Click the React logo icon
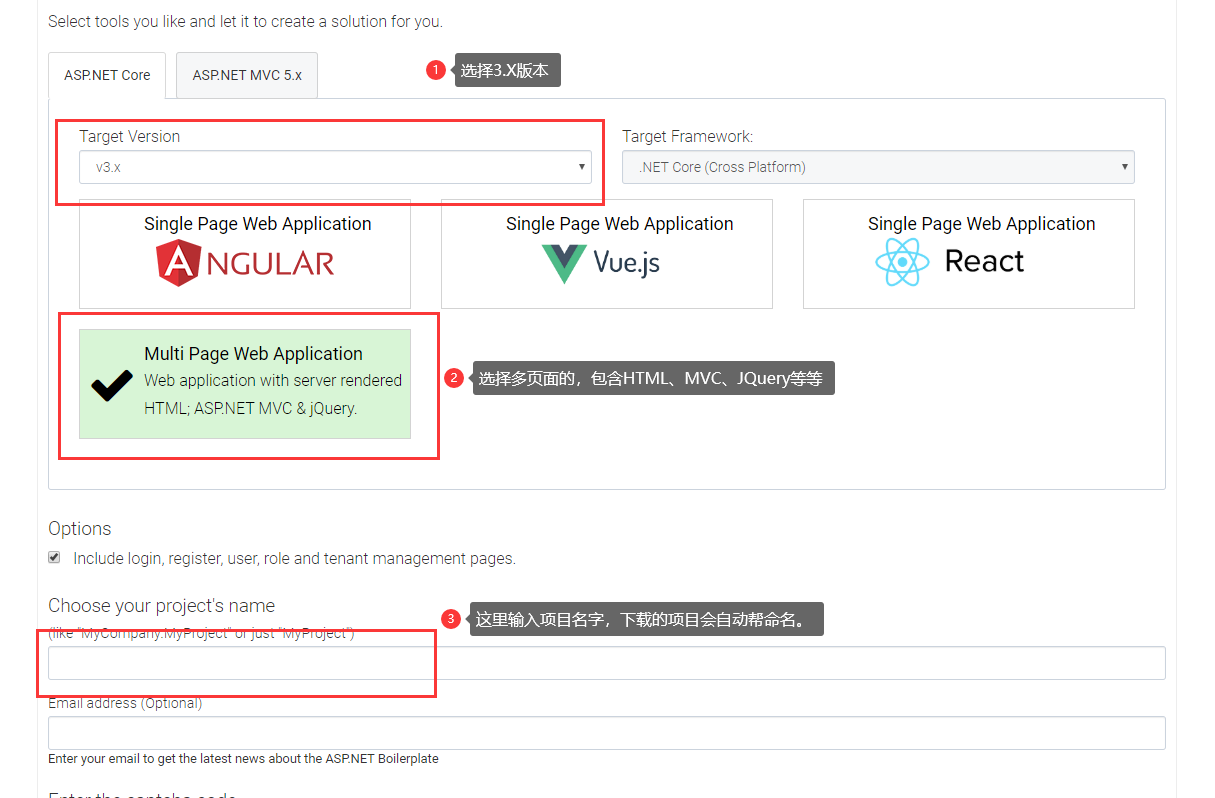The height and width of the screenshot is (798, 1215). tap(950, 262)
